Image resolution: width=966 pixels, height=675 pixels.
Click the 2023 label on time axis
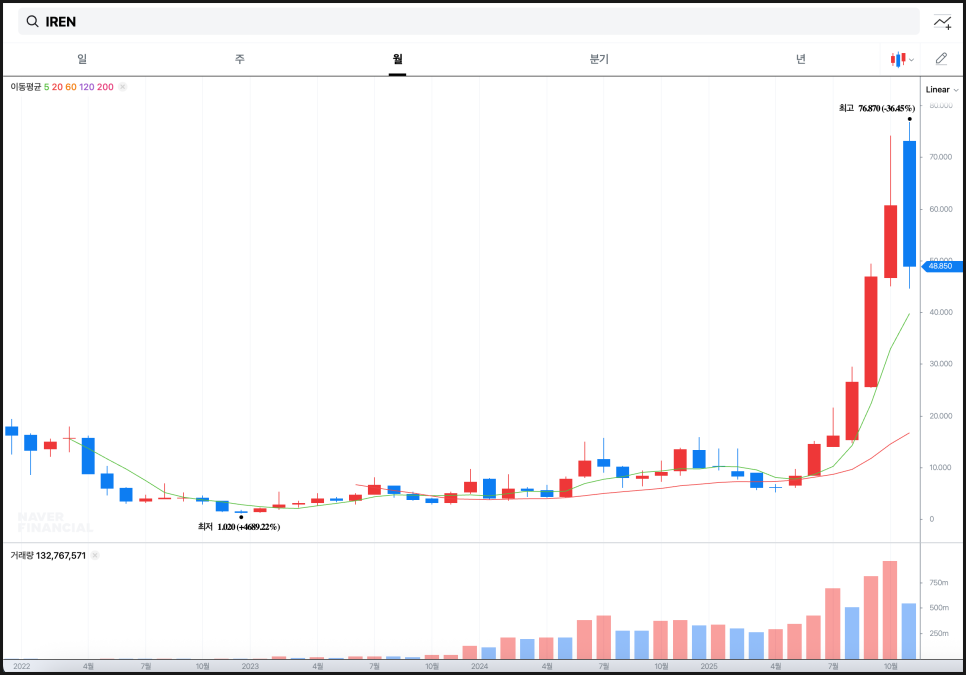250,666
